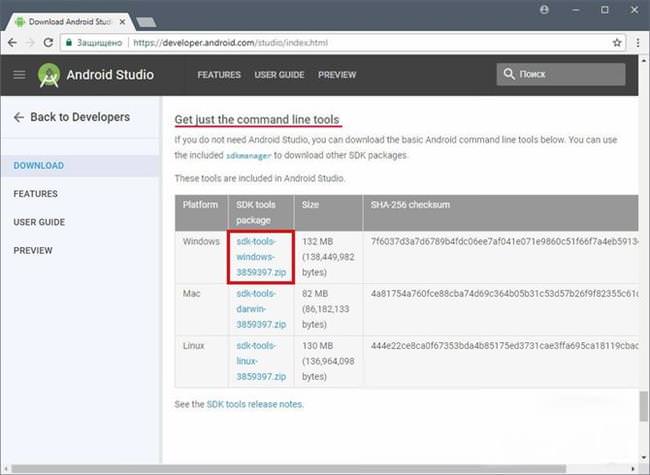
Task: Click the scrollbar up arrow
Action: pos(644,60)
